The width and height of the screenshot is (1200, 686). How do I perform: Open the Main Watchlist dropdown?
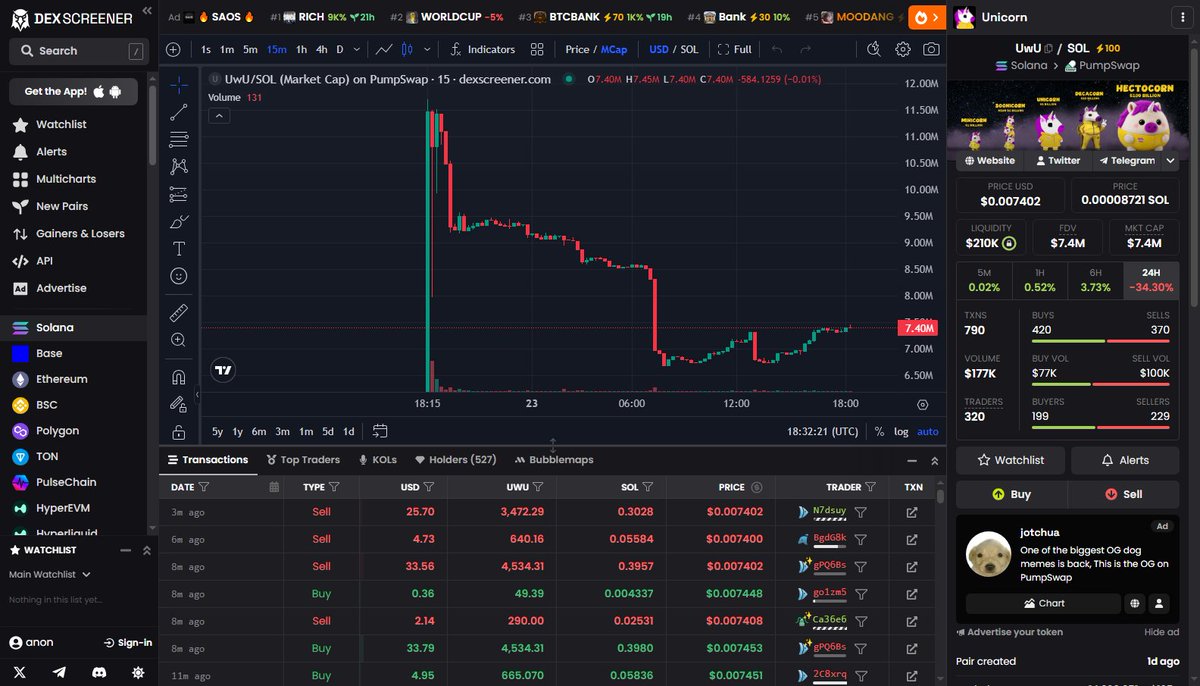coord(50,574)
